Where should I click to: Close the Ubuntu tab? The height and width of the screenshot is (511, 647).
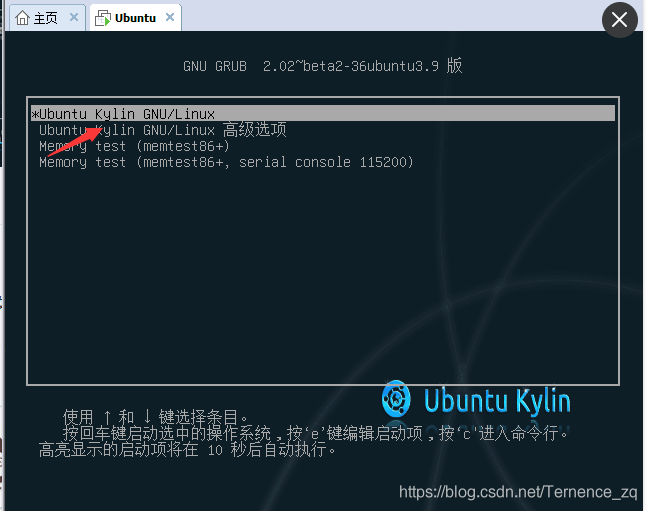tap(170, 17)
